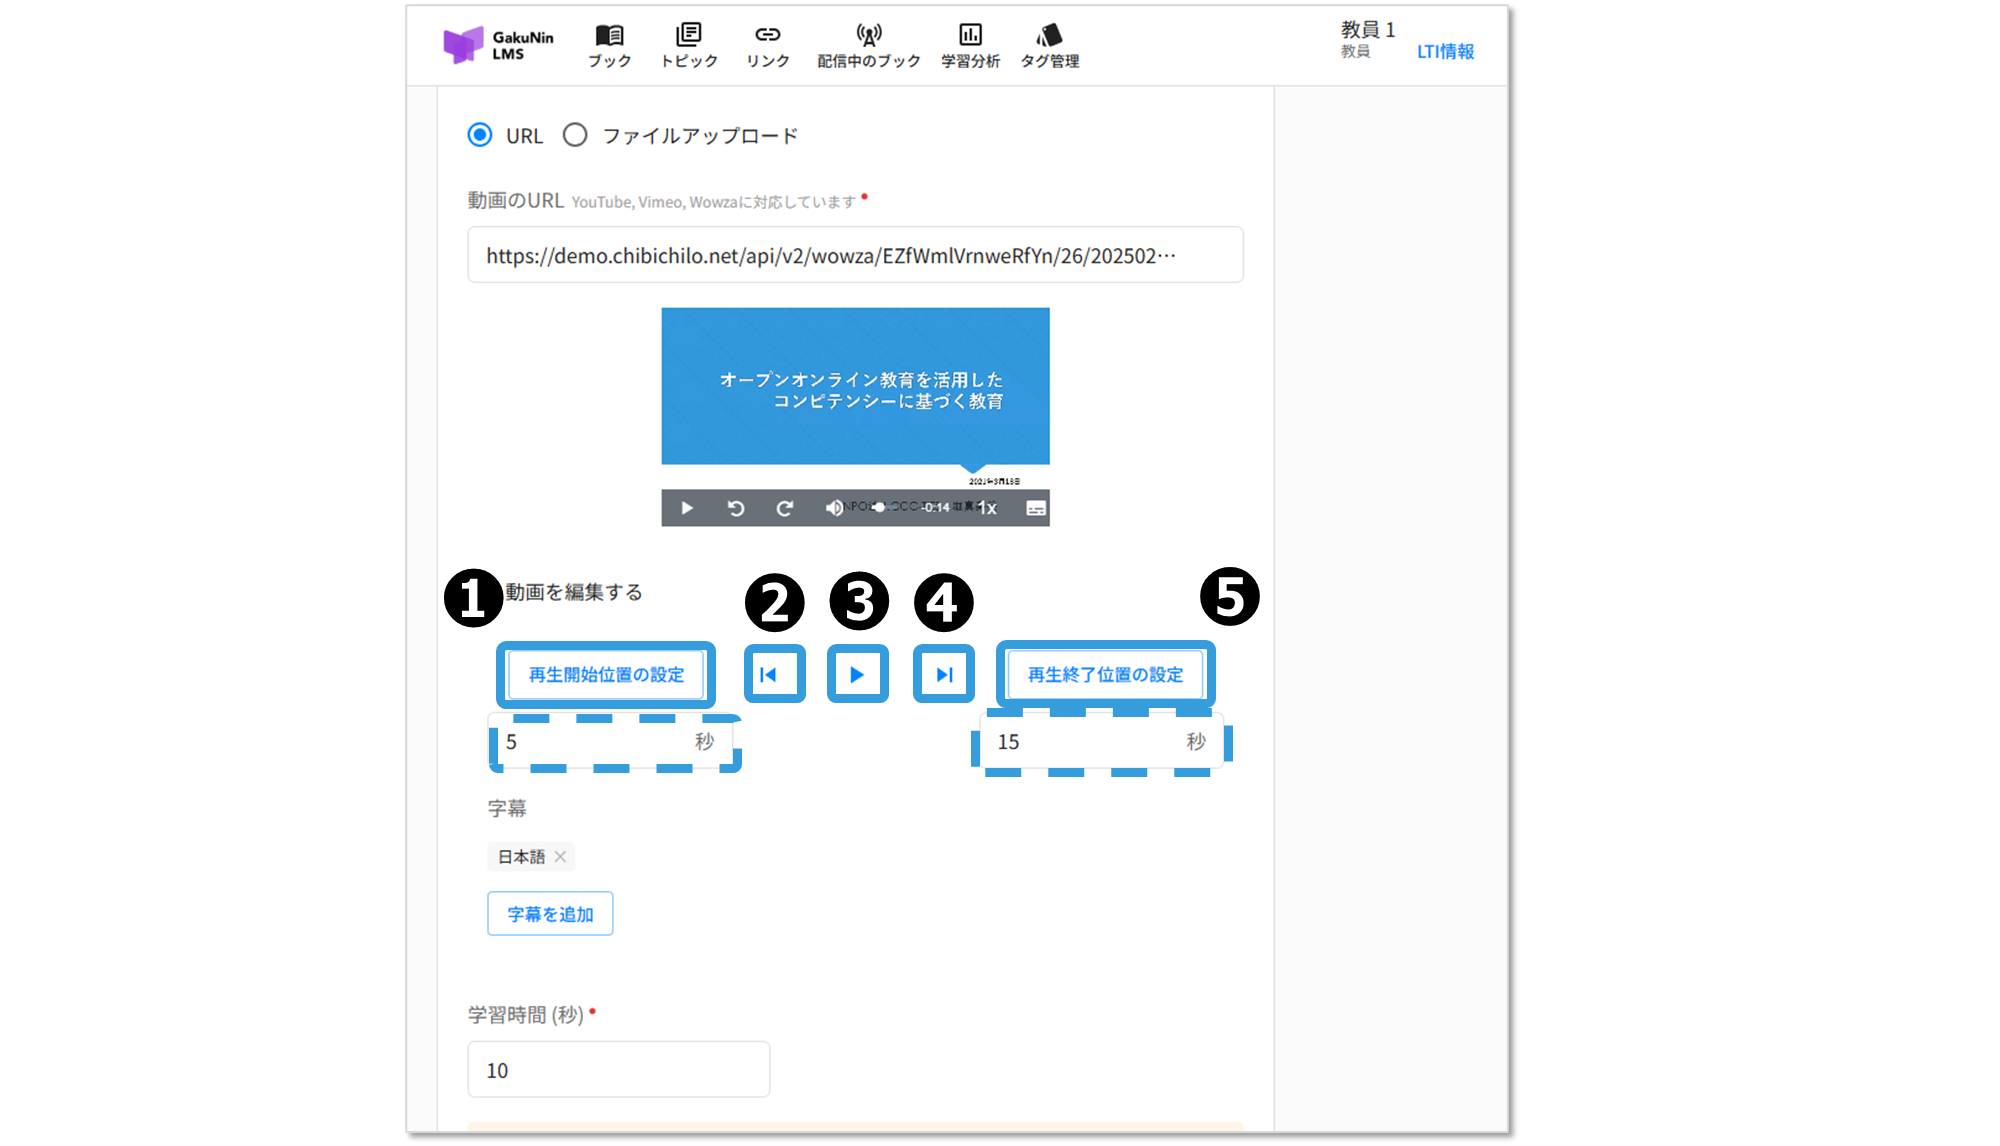The height and width of the screenshot is (1146, 2000).
Task: Open the LTI情報 link
Action: [x=1445, y=51]
